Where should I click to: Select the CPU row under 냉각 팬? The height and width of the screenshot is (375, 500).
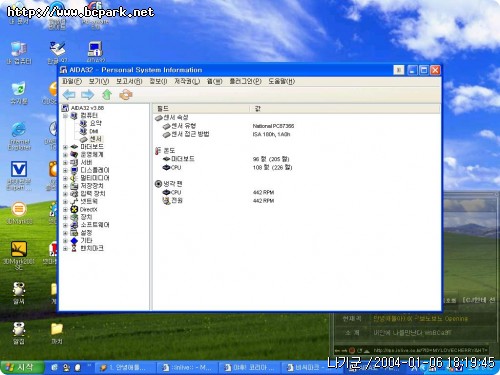(x=172, y=192)
